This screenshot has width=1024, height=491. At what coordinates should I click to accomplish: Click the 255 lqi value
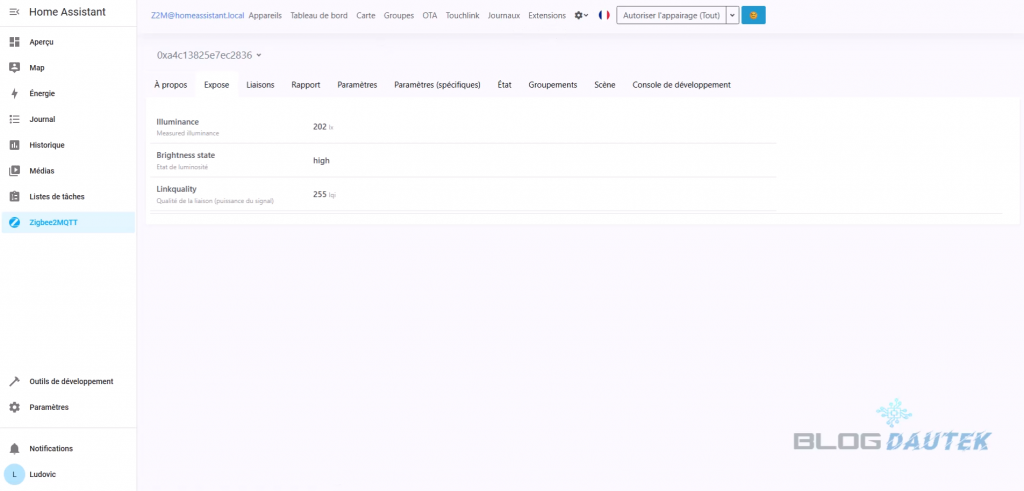pos(325,194)
